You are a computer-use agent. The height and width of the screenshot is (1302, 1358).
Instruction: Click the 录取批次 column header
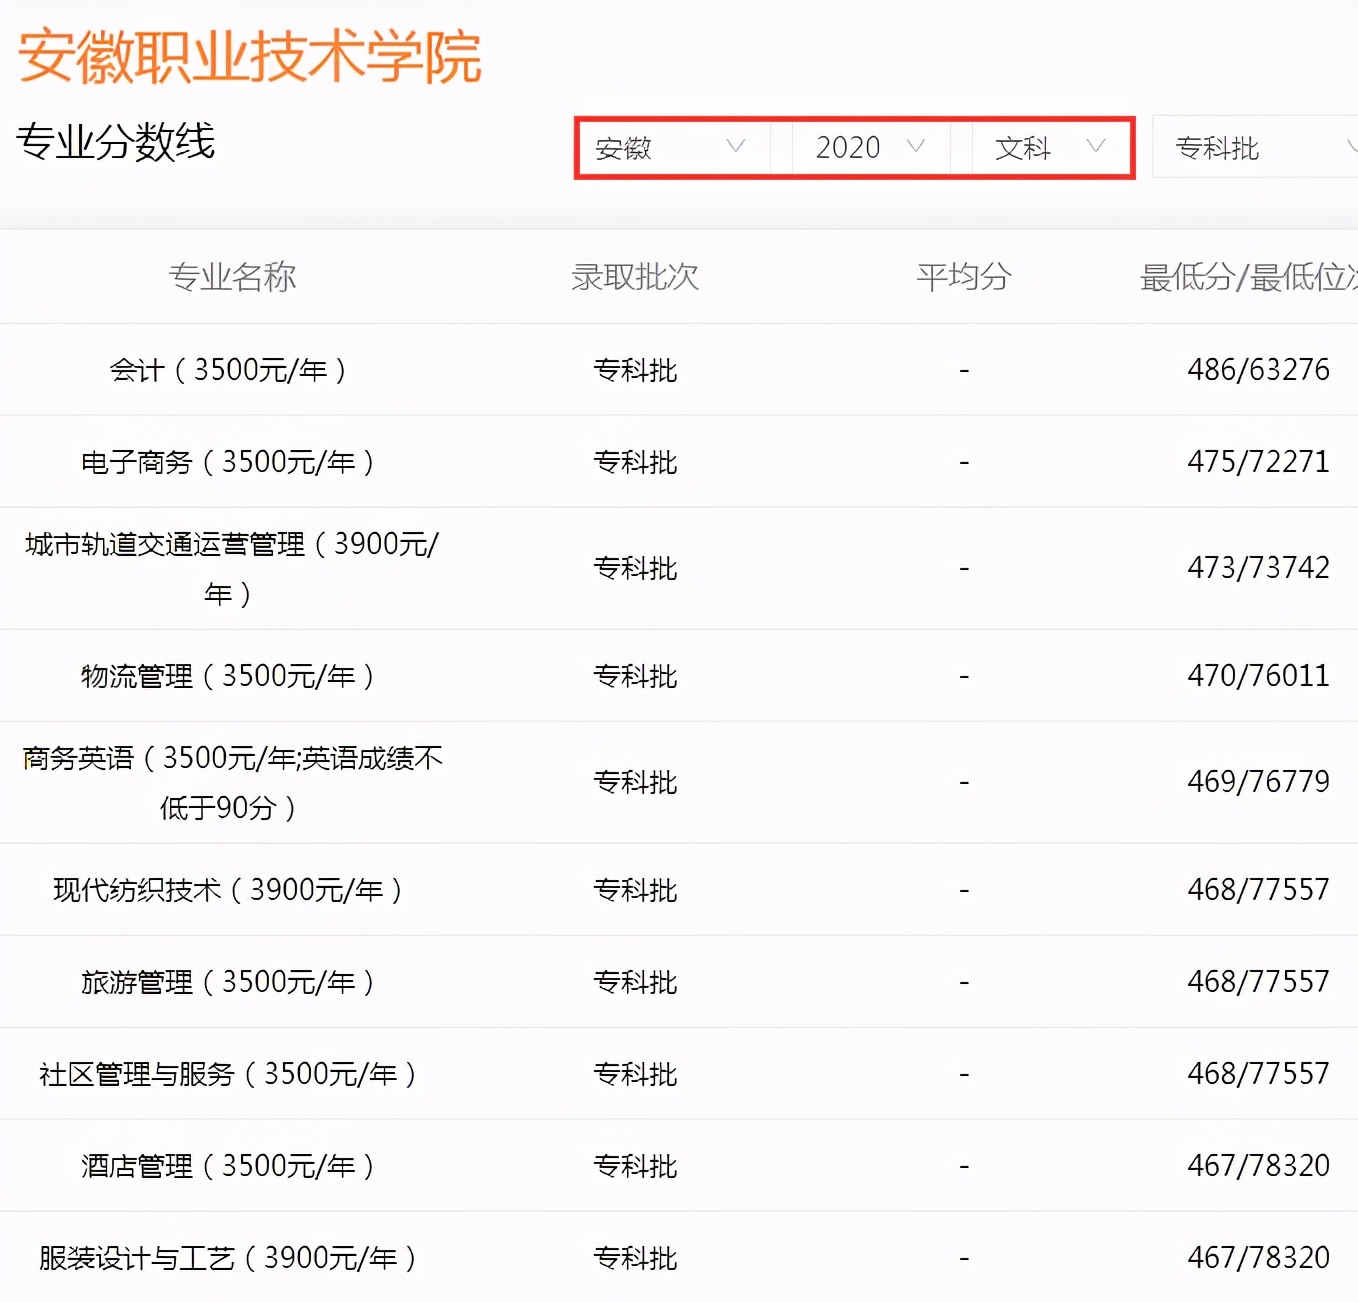[634, 277]
